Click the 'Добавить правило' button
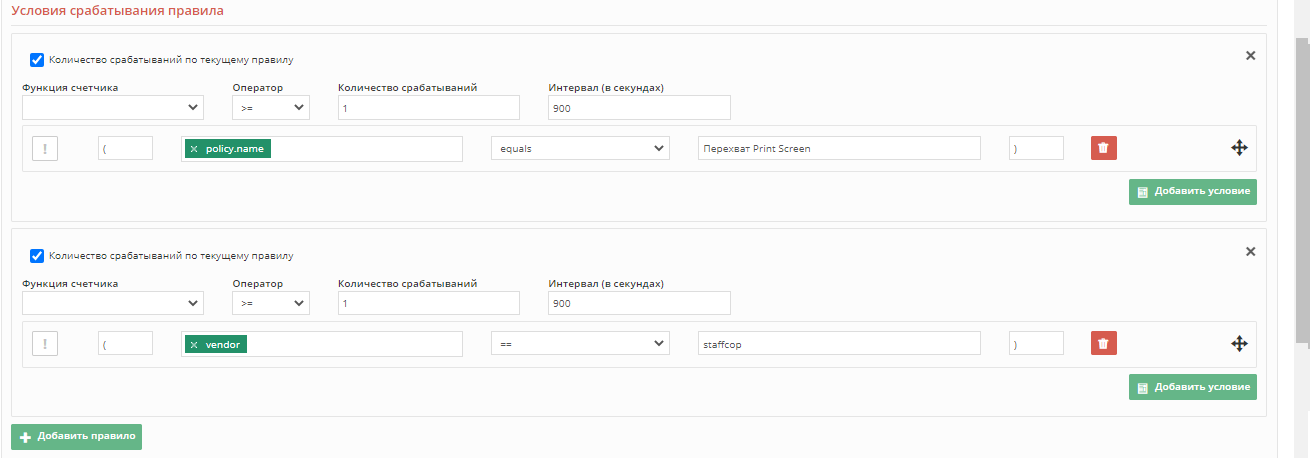 point(77,437)
